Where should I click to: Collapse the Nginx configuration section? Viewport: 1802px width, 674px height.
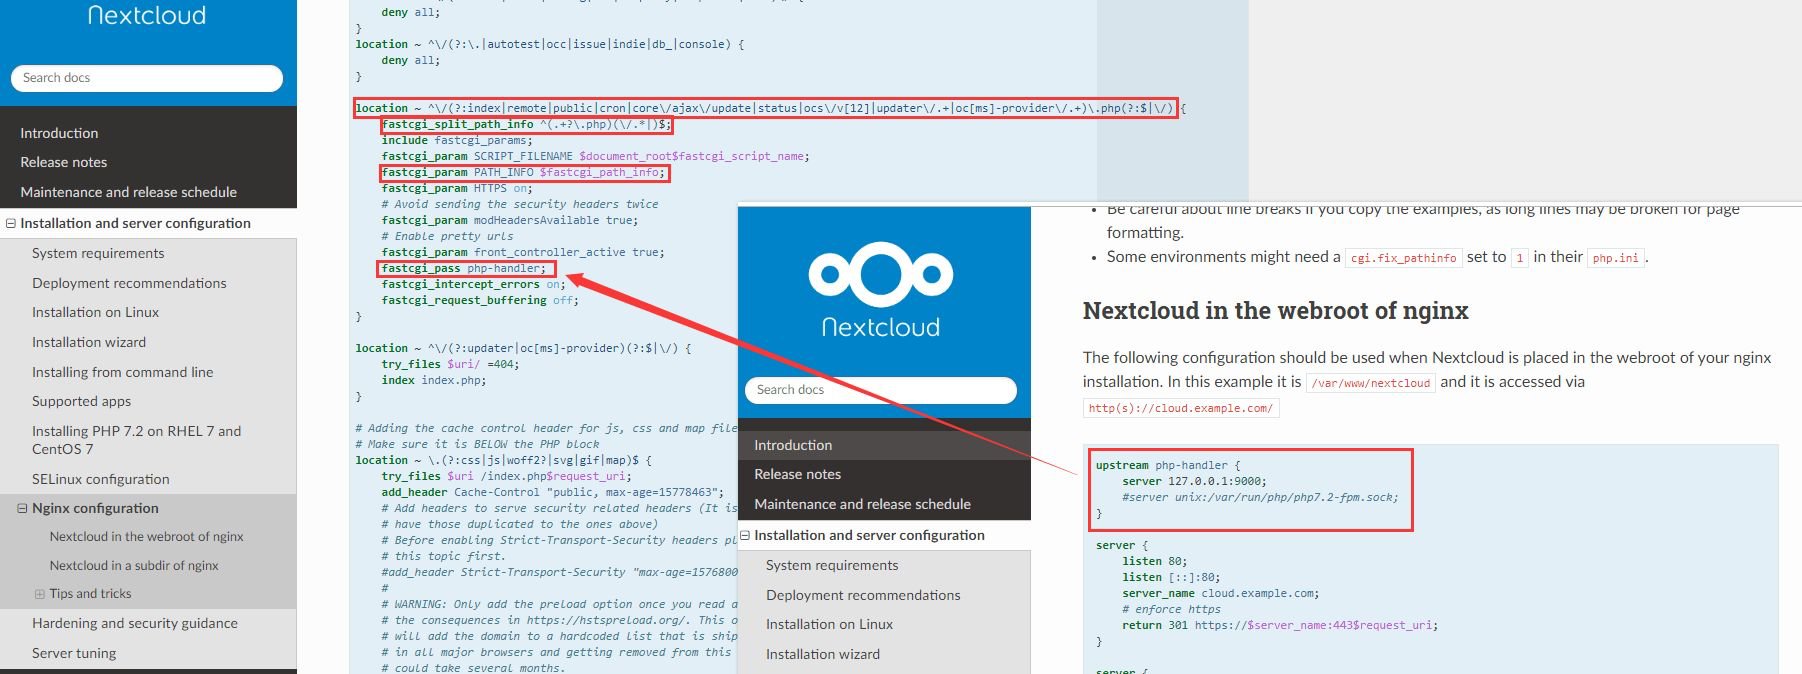click(x=22, y=508)
